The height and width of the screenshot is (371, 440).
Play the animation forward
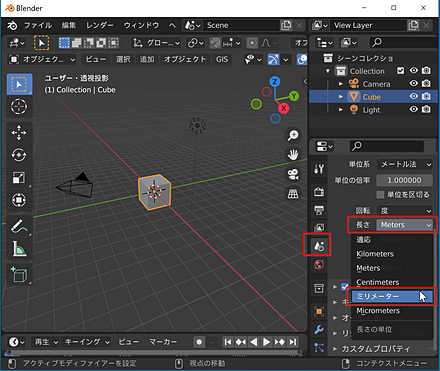(x=266, y=342)
